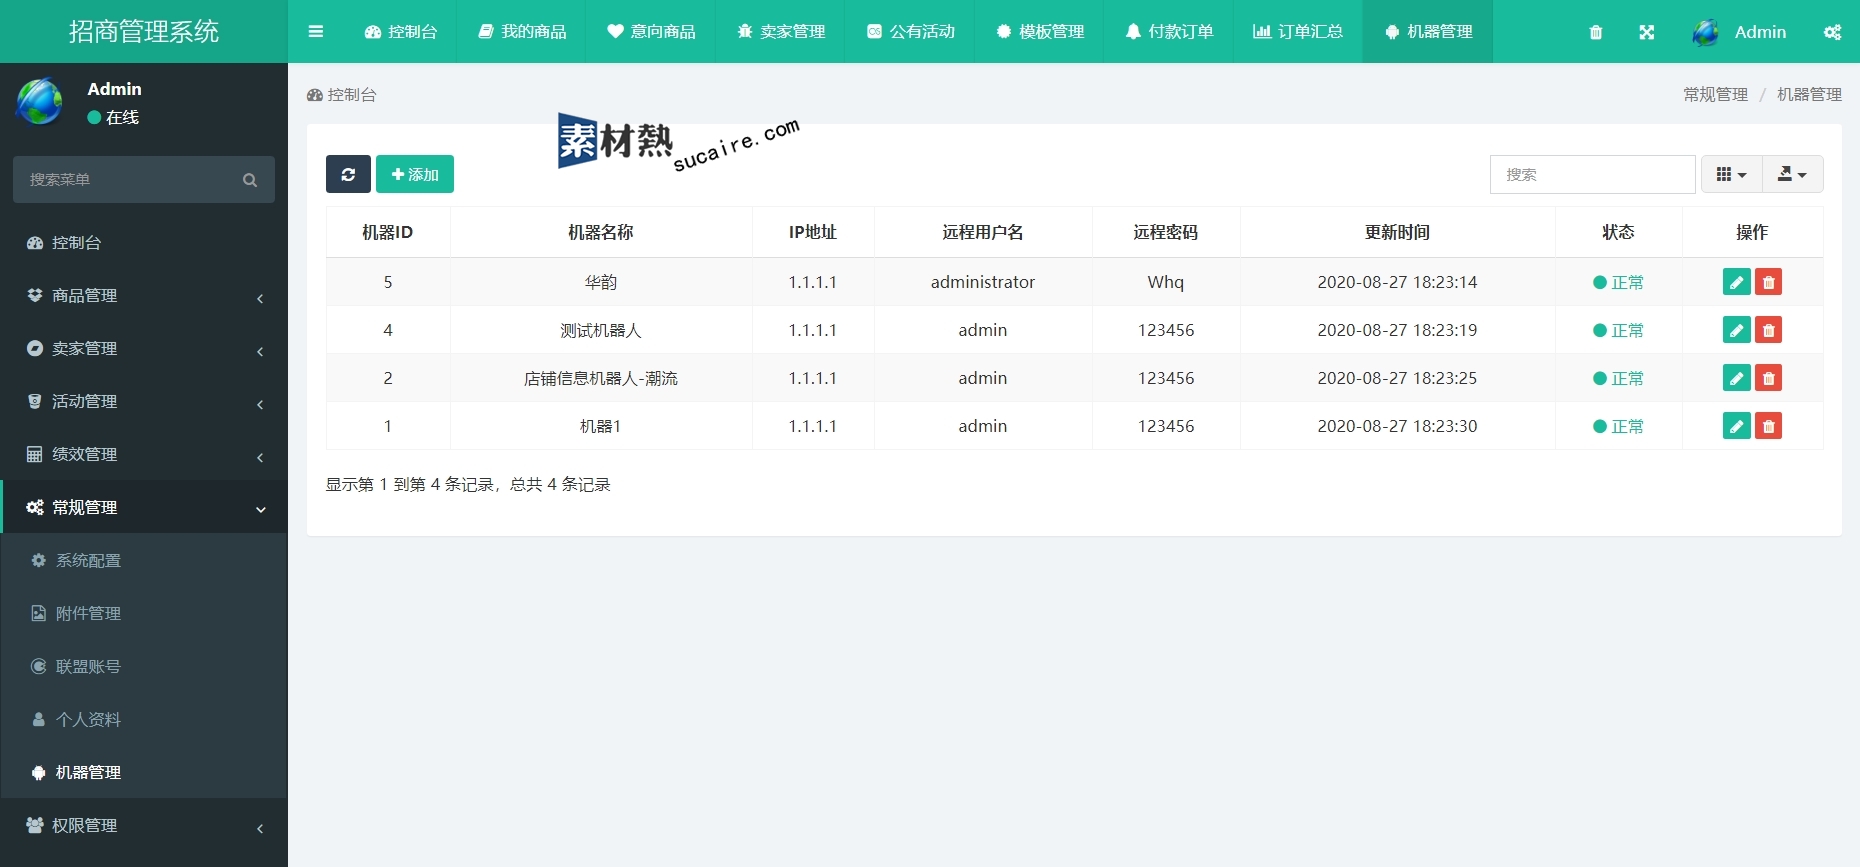Expand the 卖家管理 sidebar menu
This screenshot has width=1860, height=867.
[x=144, y=349]
